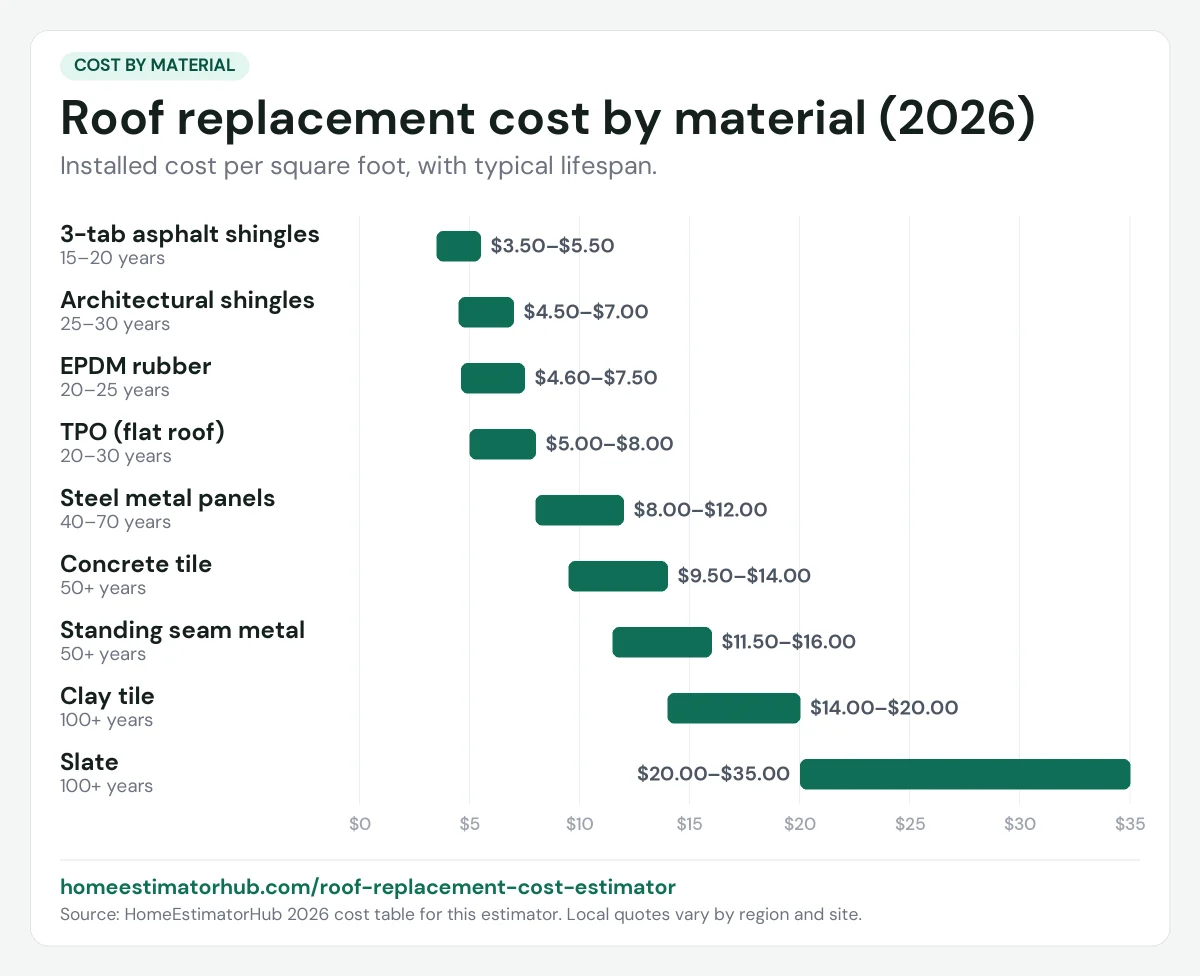Click the $25 axis label
This screenshot has width=1200, height=976.
(x=910, y=824)
